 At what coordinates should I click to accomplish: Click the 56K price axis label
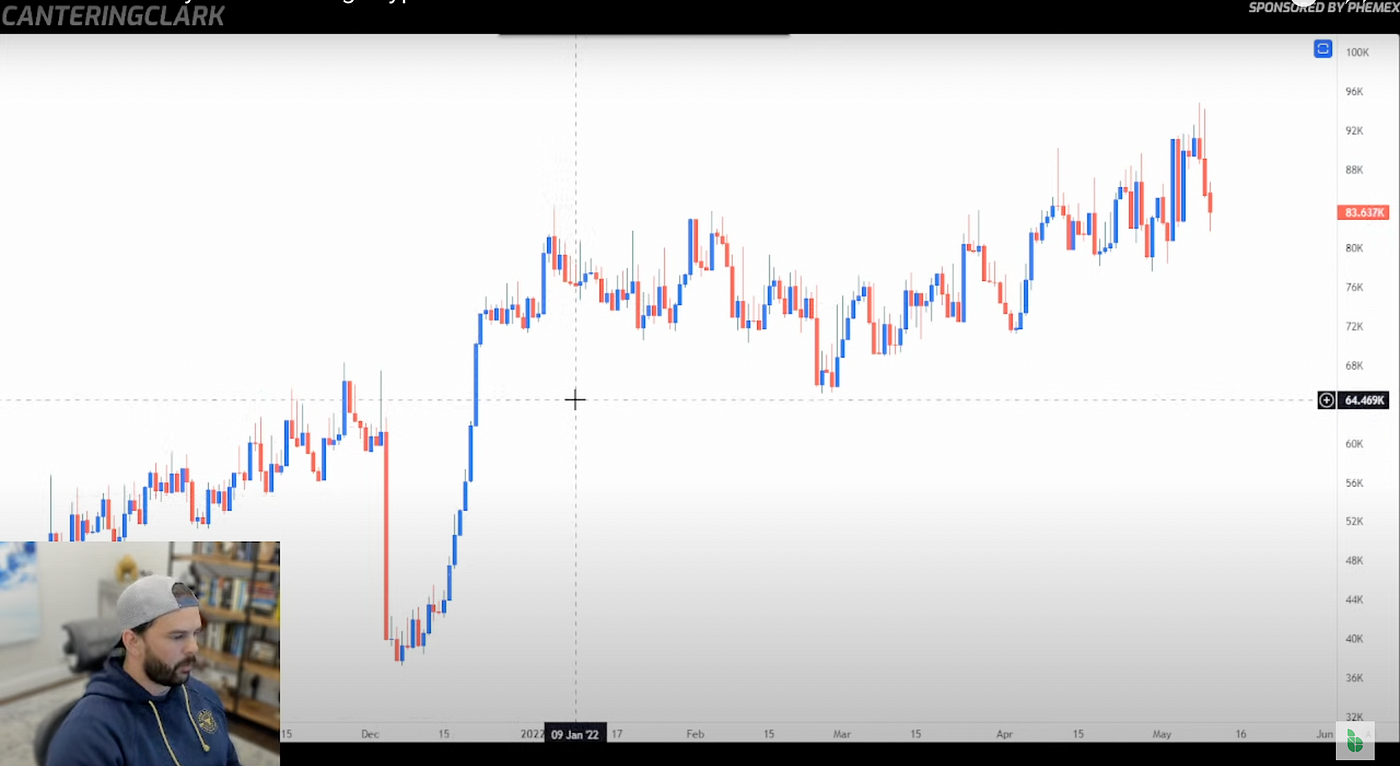(x=1354, y=482)
